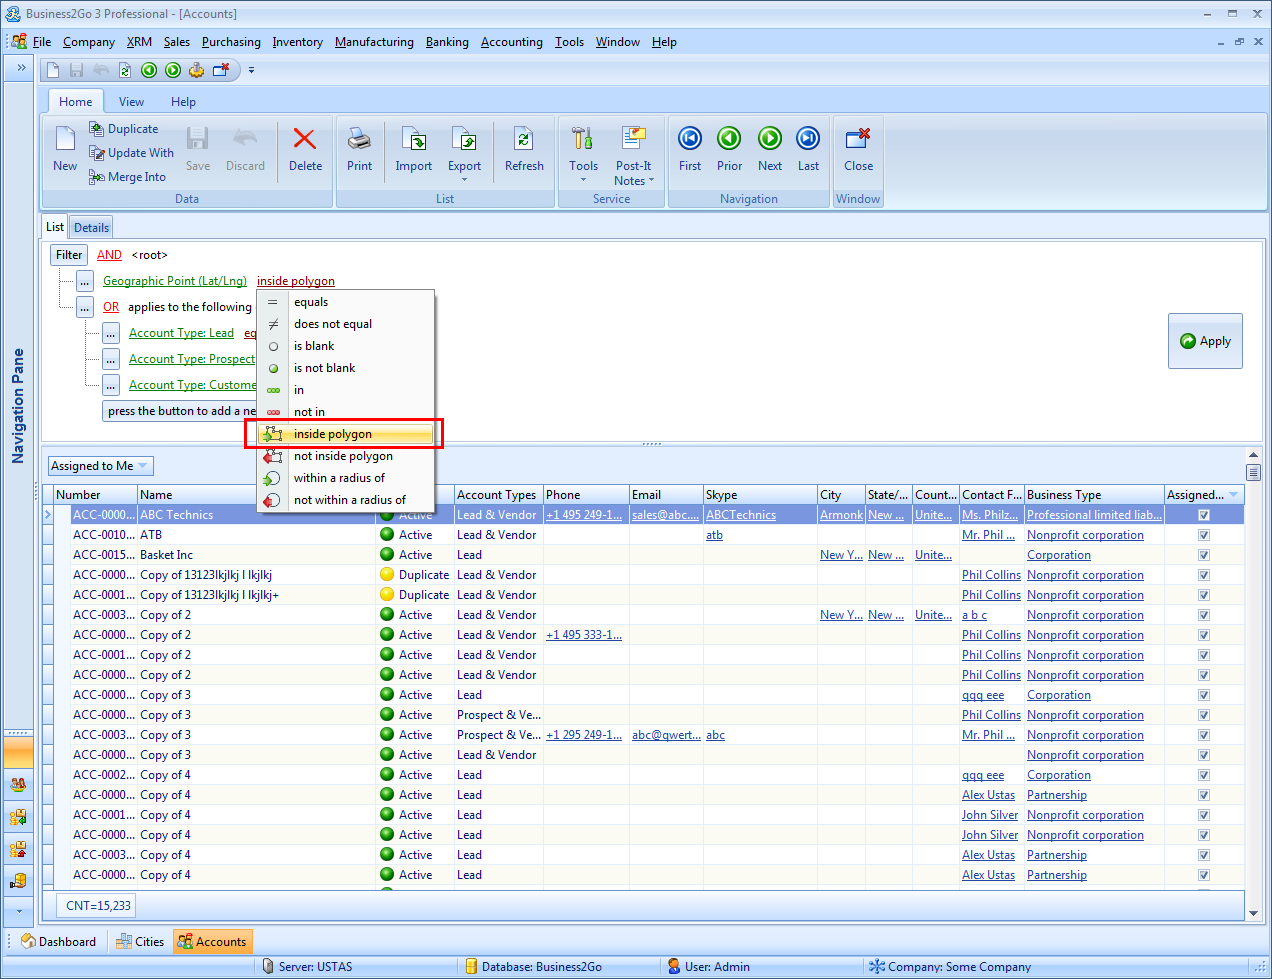Viewport: 1272px width, 979px height.
Task: Switch to the View ribbon tab
Action: pos(131,101)
